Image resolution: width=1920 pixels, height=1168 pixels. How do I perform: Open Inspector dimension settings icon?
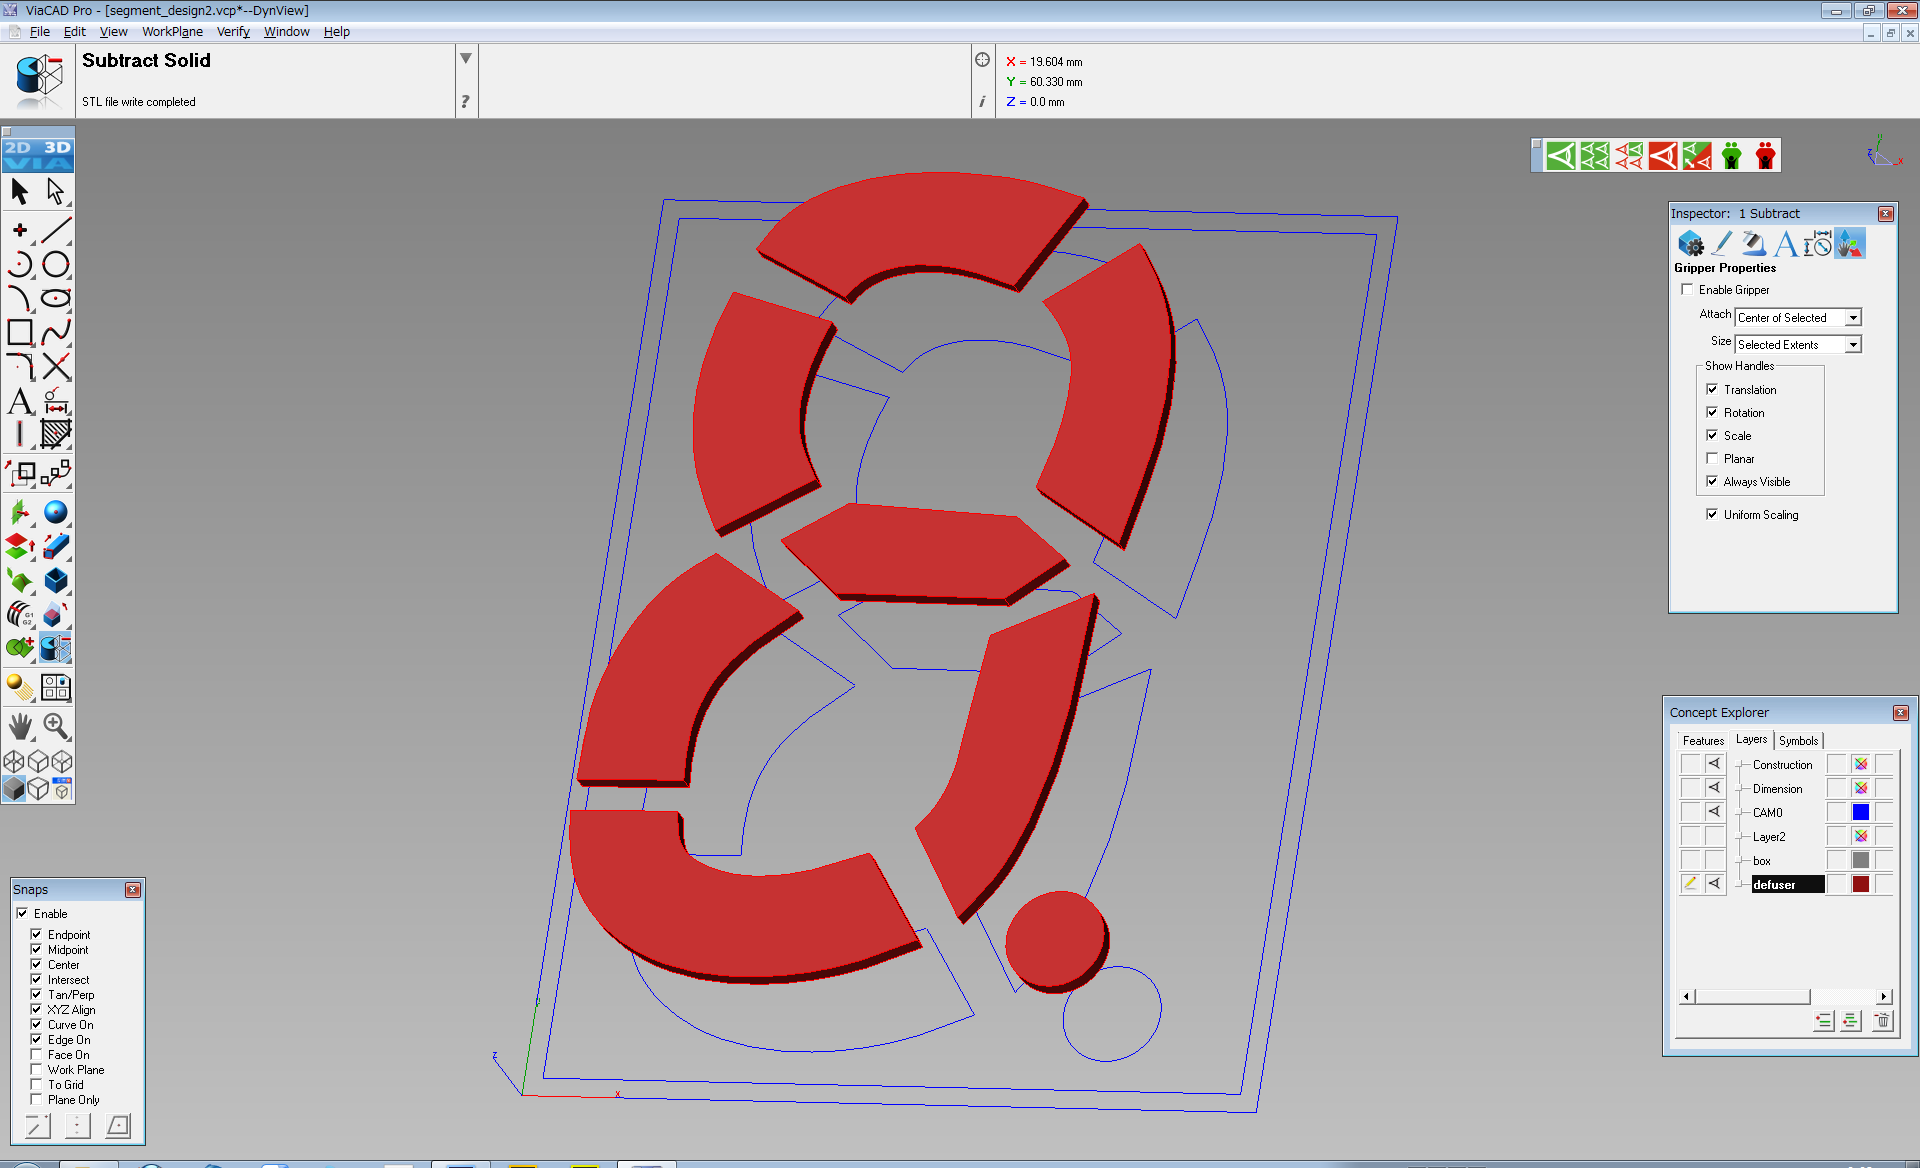coord(1818,243)
